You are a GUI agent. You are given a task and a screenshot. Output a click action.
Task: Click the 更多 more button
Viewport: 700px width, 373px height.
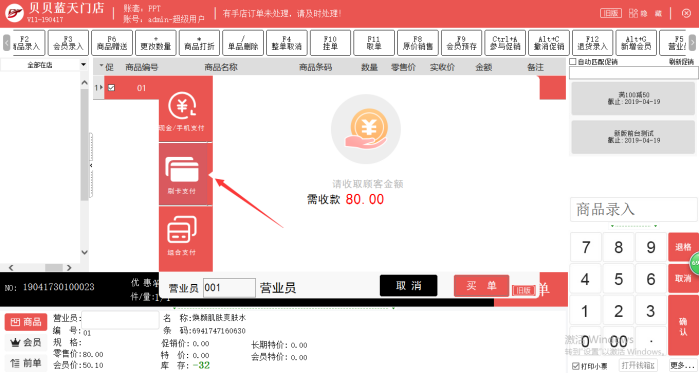683,365
